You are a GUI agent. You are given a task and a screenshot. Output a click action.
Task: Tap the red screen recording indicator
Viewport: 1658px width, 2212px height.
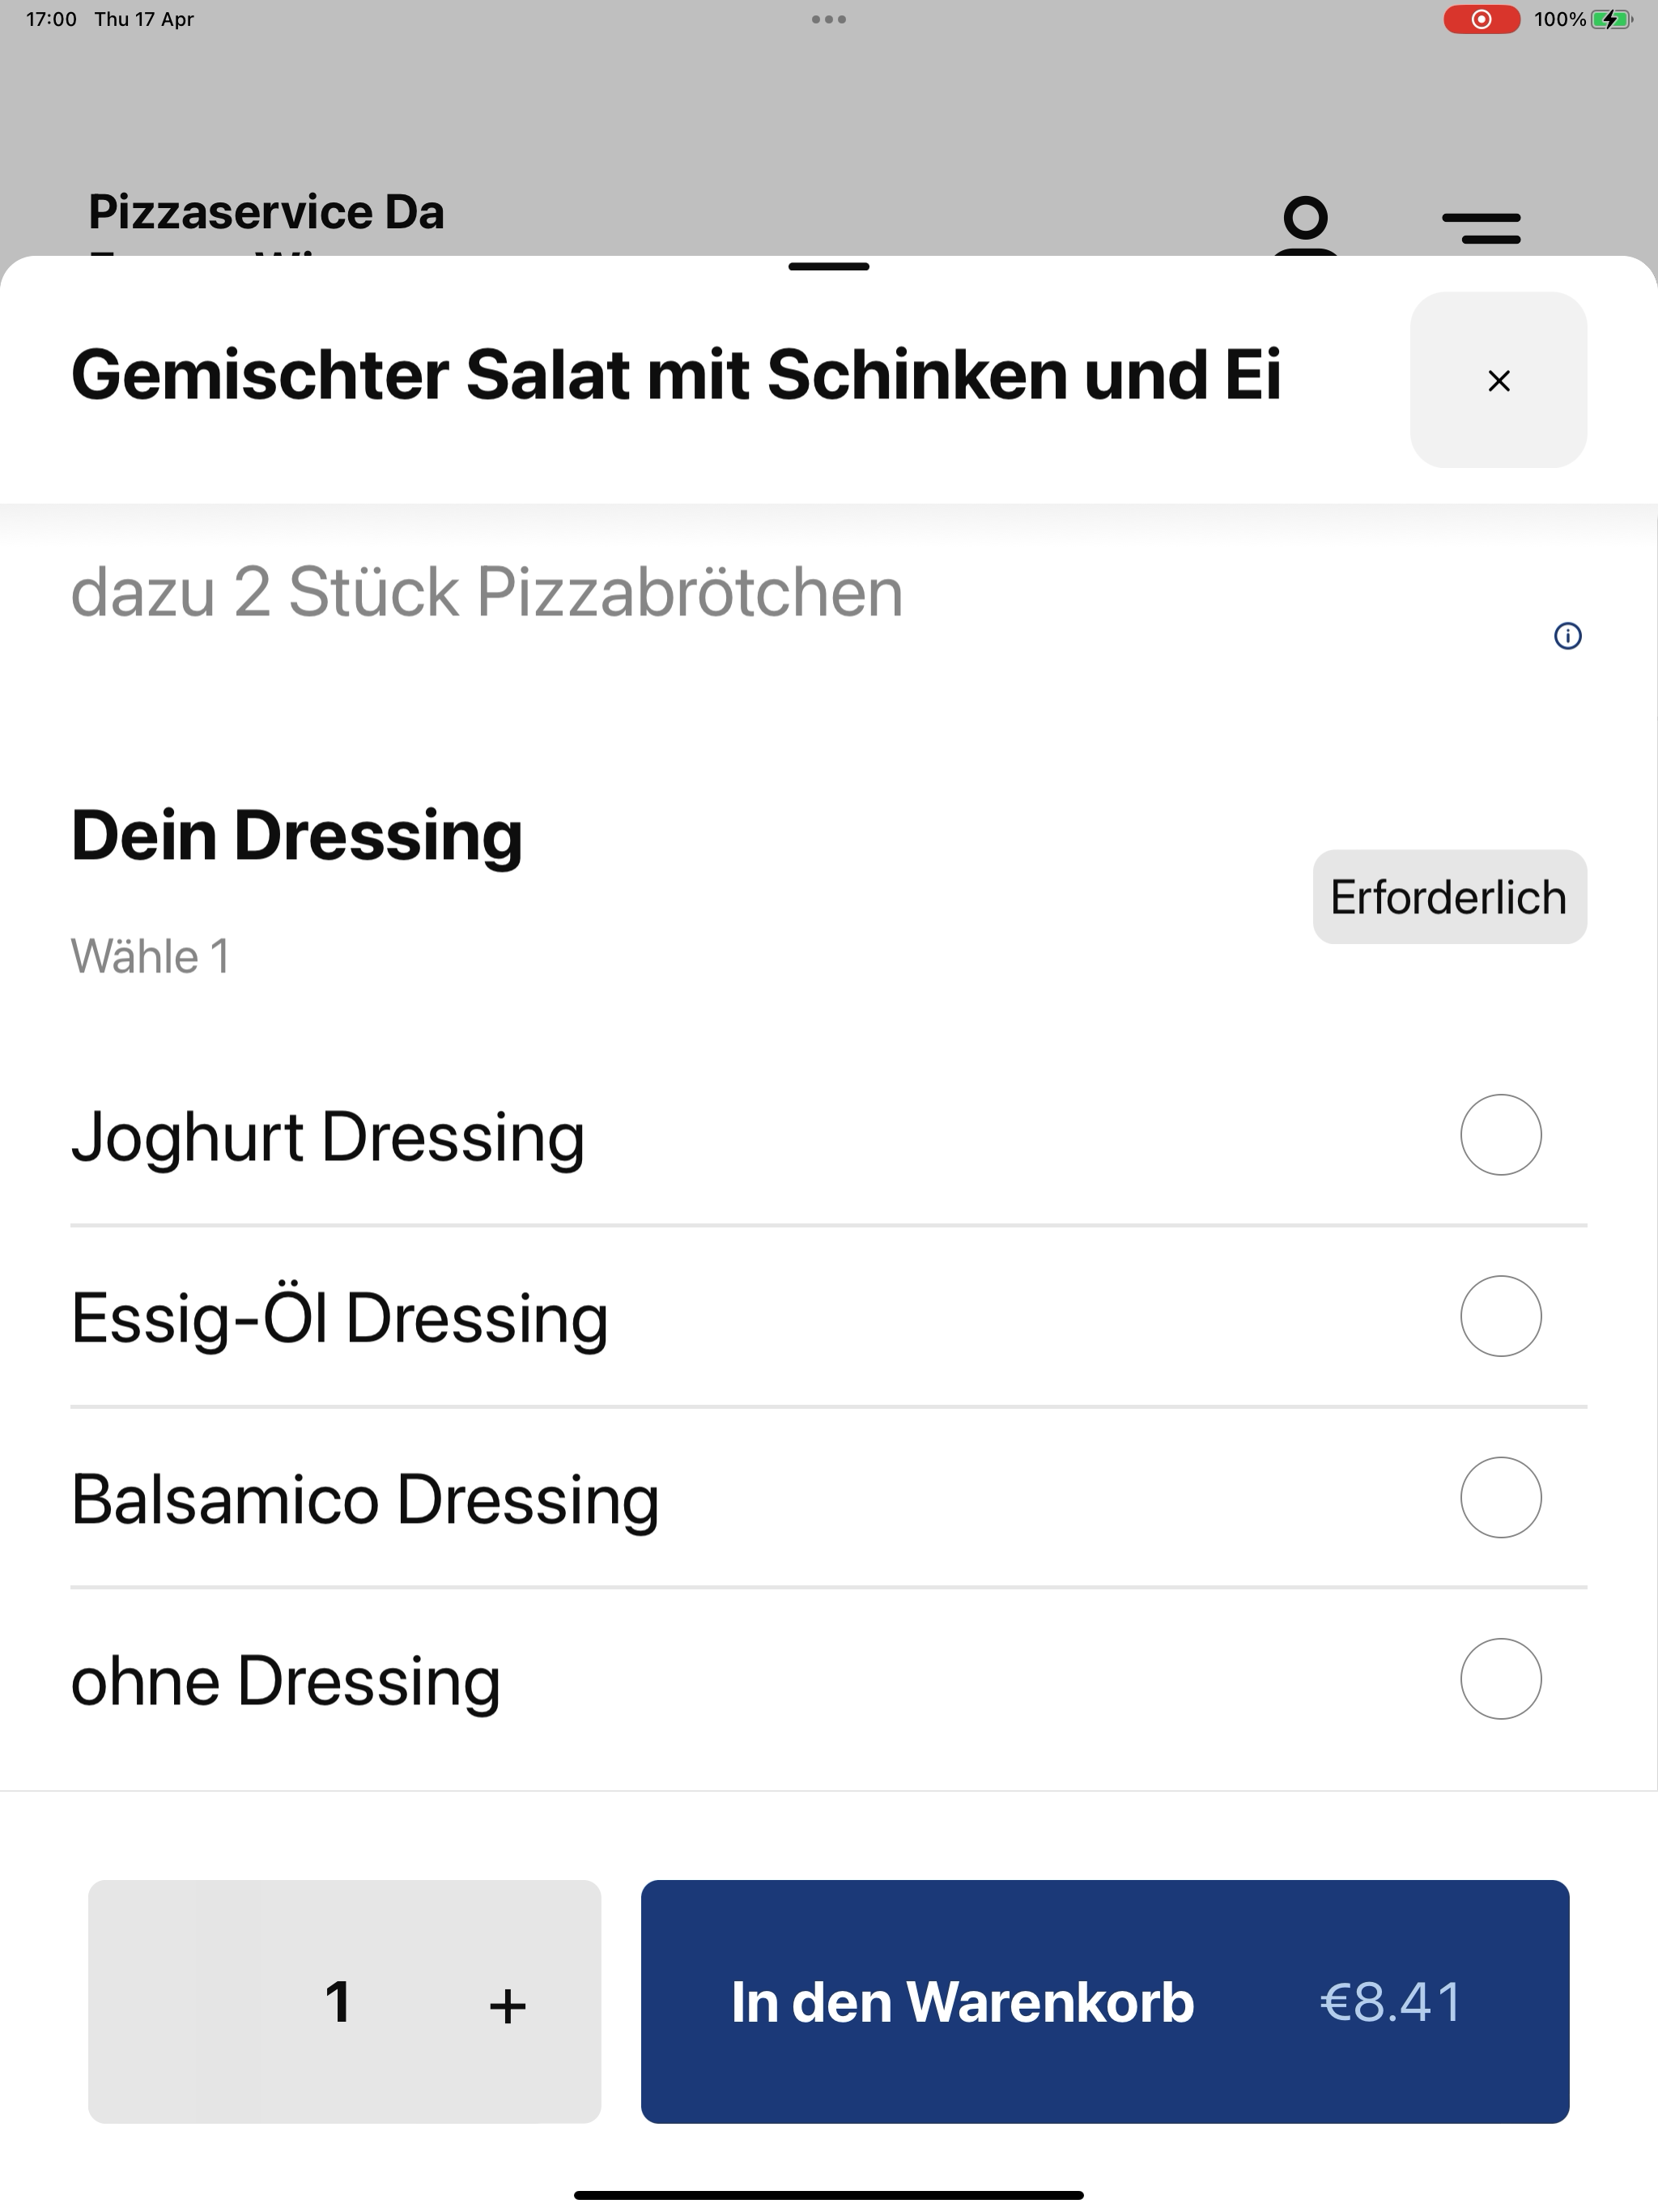[1481, 19]
